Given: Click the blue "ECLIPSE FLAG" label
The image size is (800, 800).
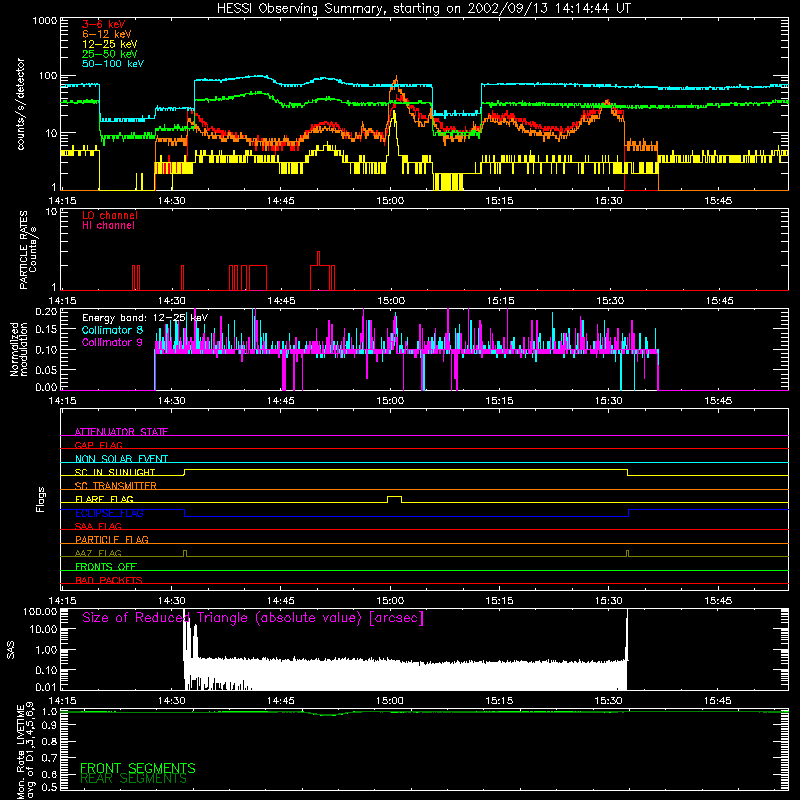Looking at the screenshot, I should point(109,513).
